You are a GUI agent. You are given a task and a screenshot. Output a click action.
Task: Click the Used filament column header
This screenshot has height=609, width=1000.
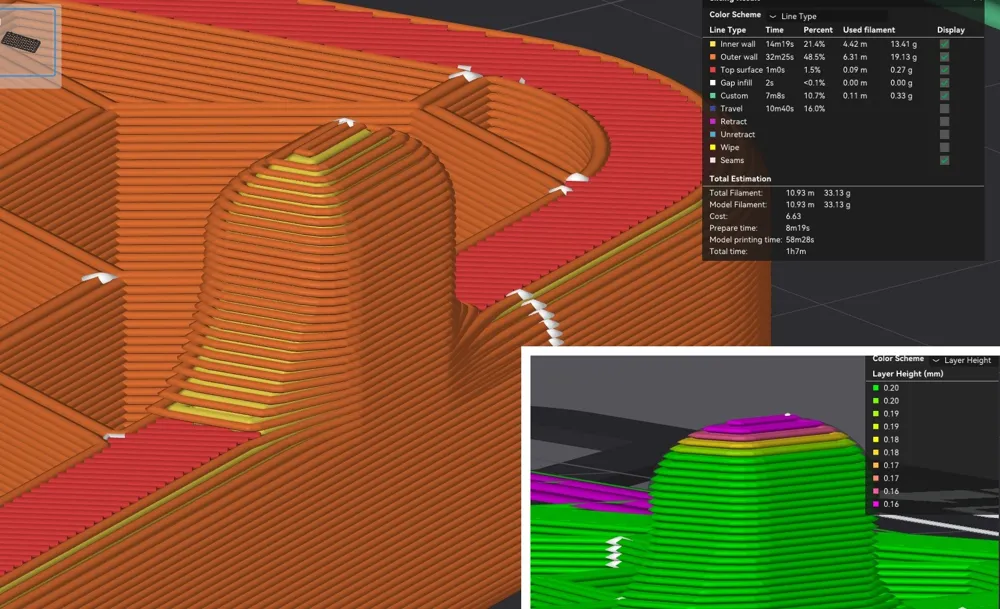tap(869, 30)
